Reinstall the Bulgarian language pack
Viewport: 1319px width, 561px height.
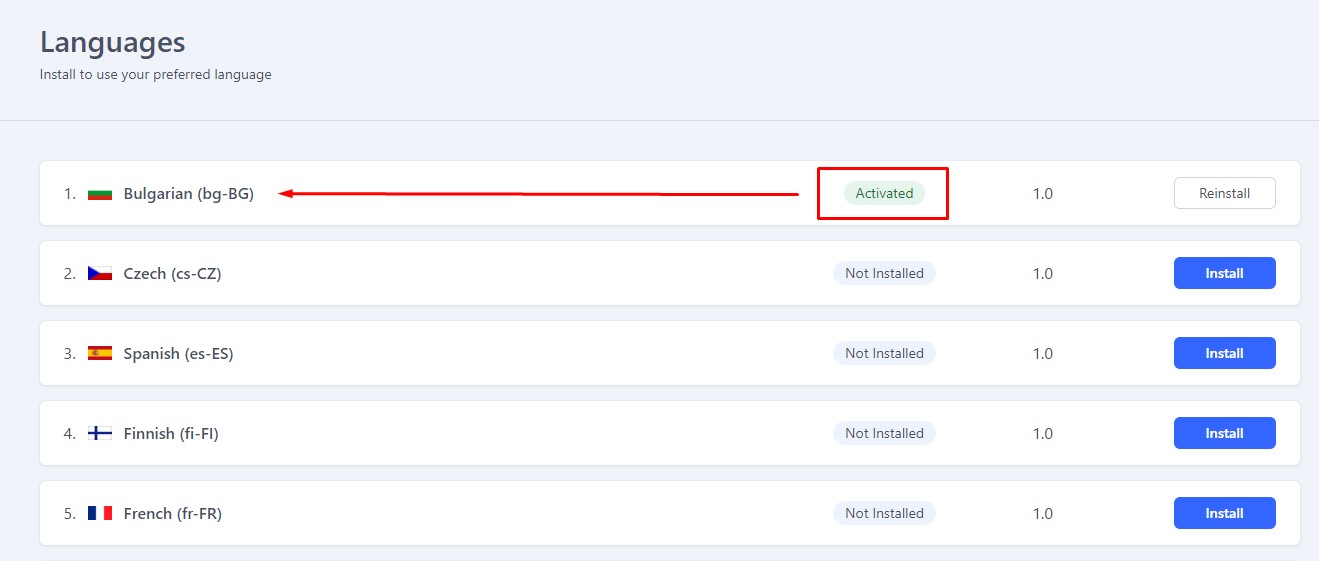(x=1224, y=193)
